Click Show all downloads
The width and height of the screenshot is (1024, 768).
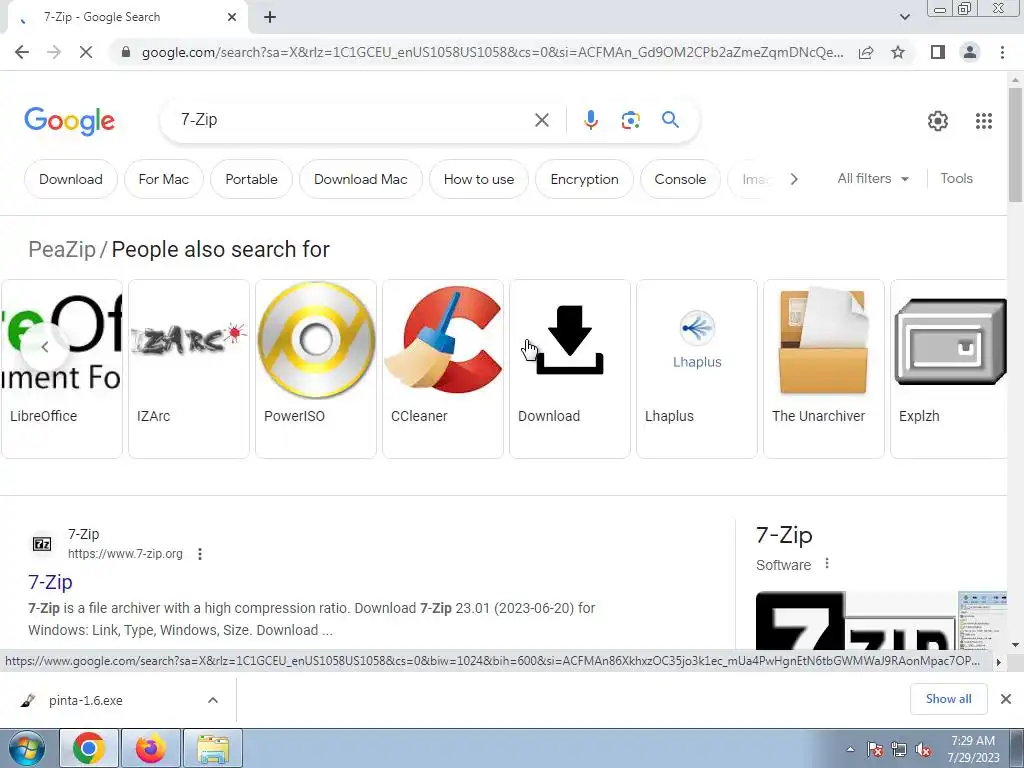click(x=948, y=699)
